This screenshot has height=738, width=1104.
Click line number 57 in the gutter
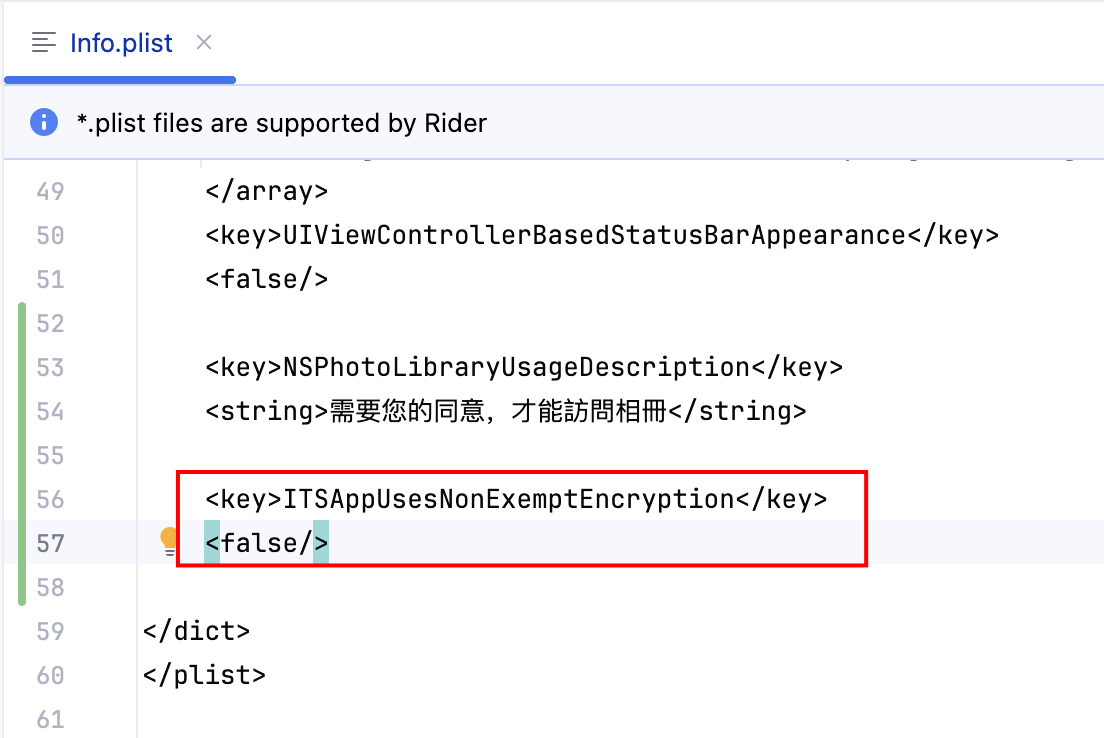pyautogui.click(x=50, y=543)
